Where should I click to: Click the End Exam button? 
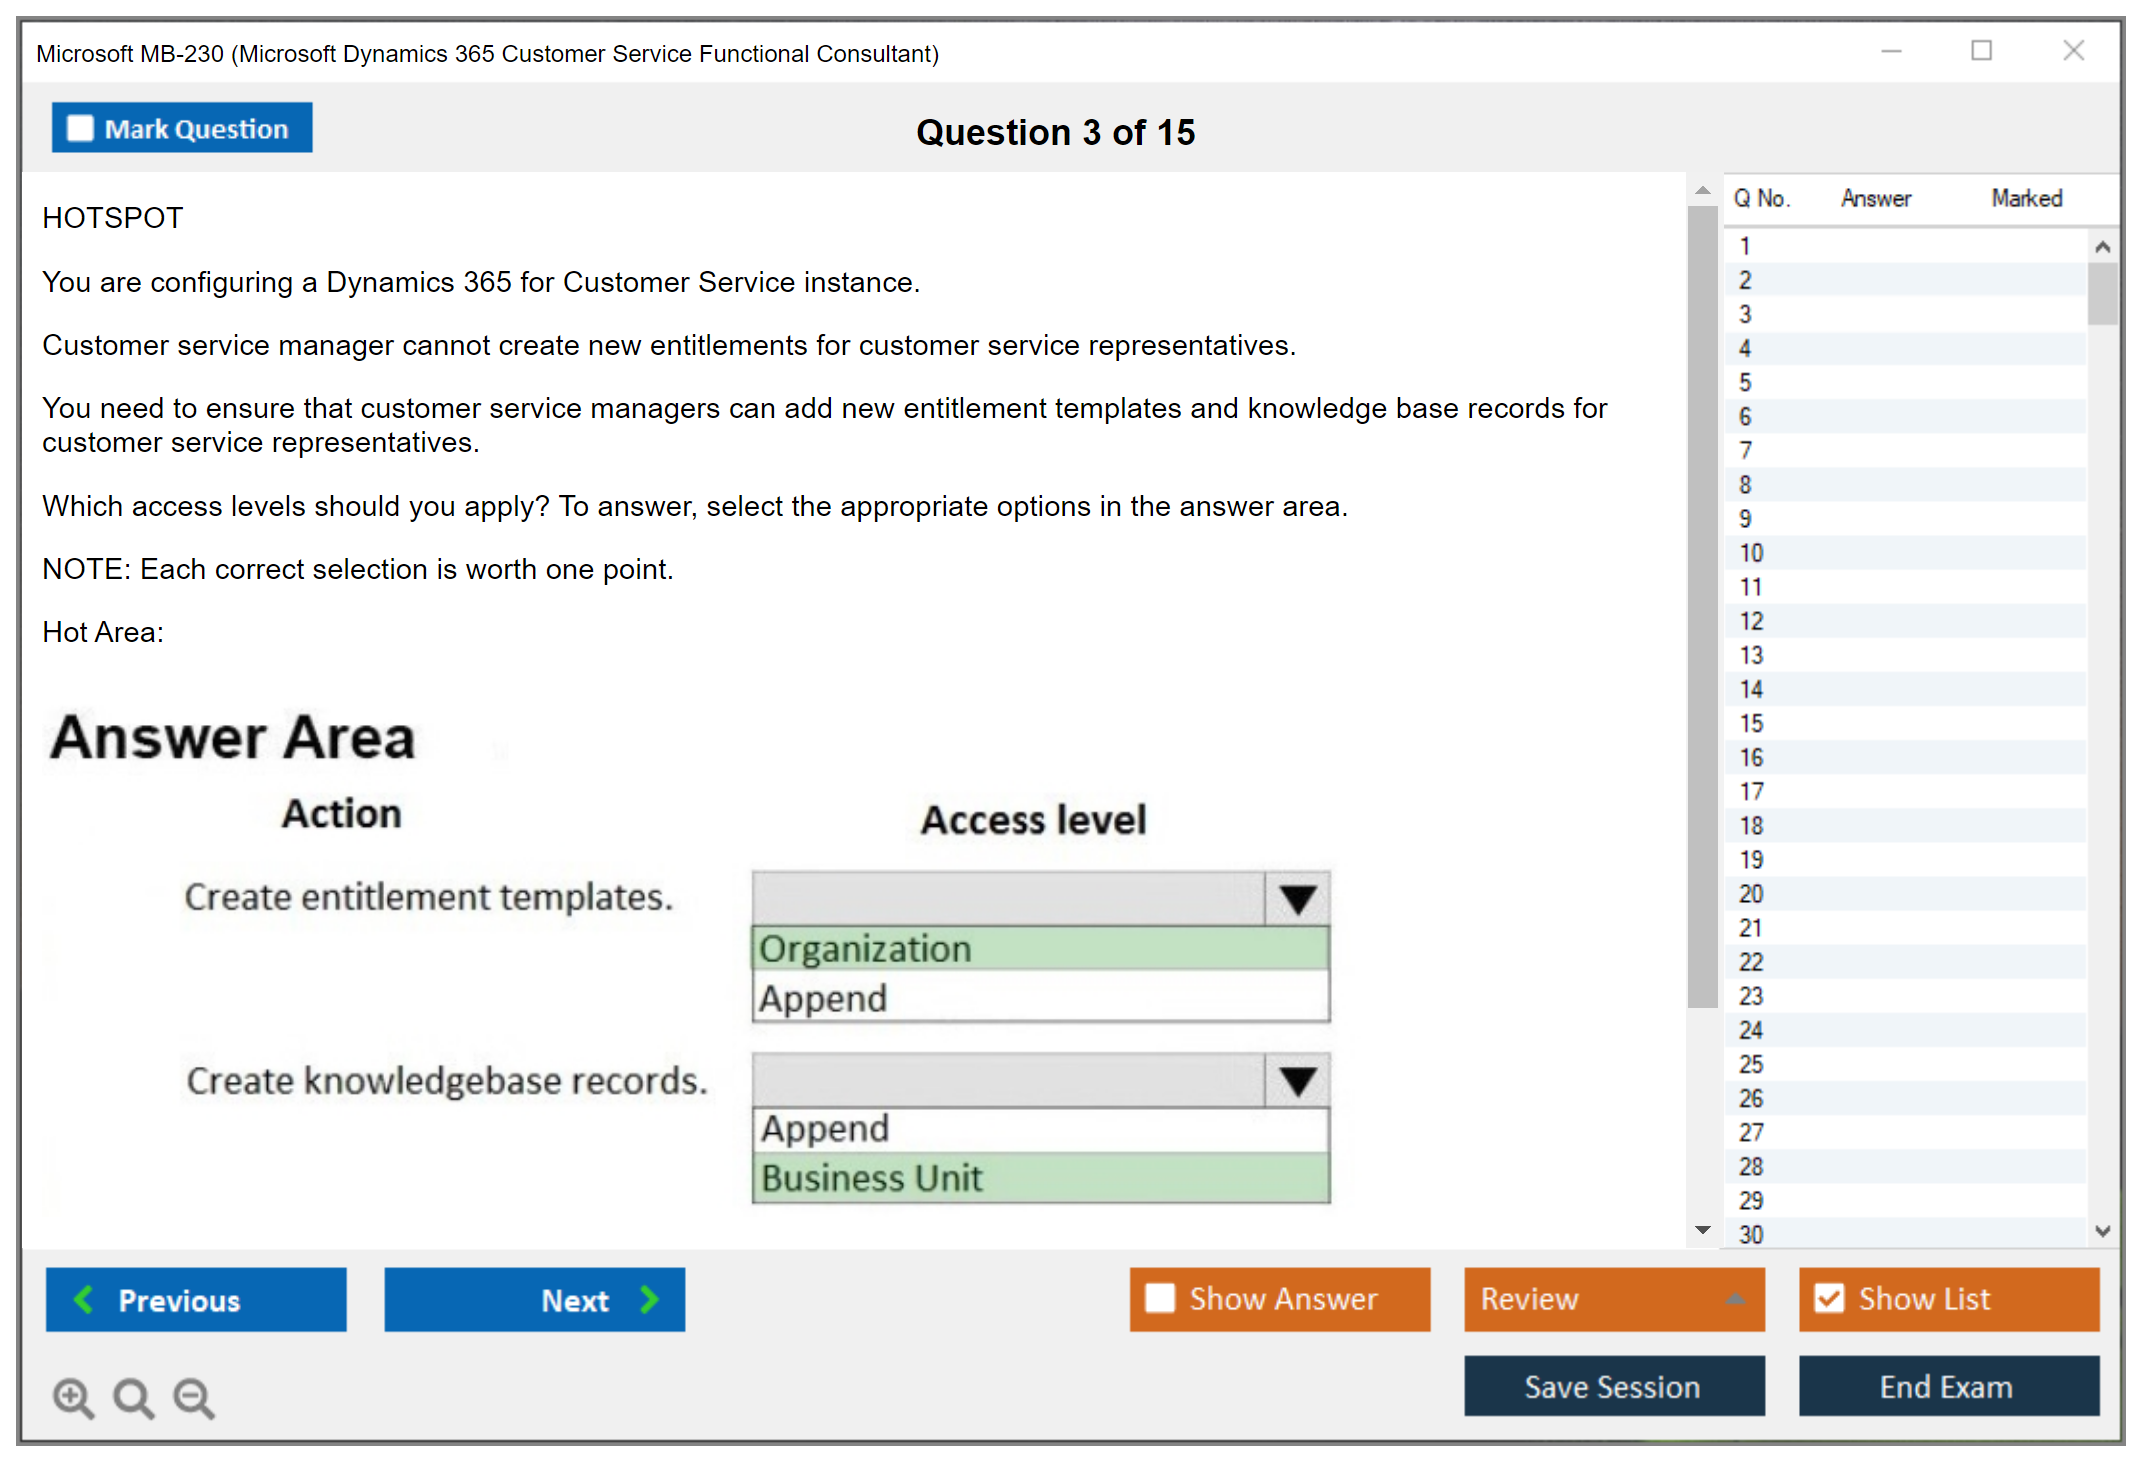(1947, 1386)
